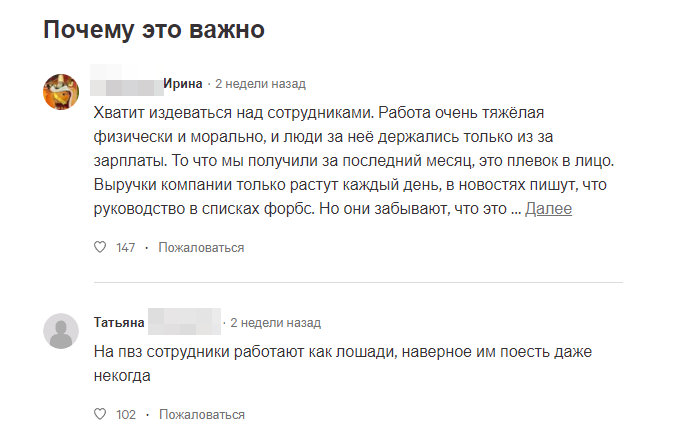Report Татьяна's comment via Пожаловаться
The image size is (676, 434).
tap(201, 414)
